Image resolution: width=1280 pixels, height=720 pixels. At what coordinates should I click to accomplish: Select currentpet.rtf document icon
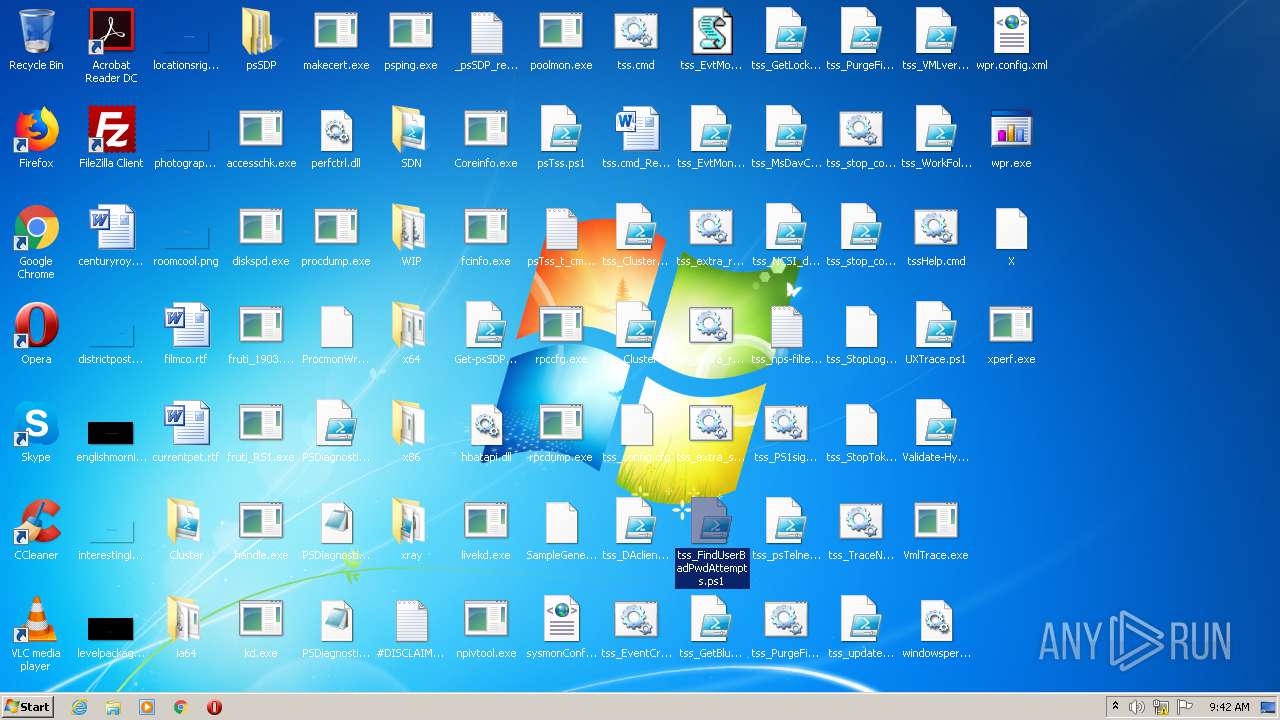pos(186,432)
